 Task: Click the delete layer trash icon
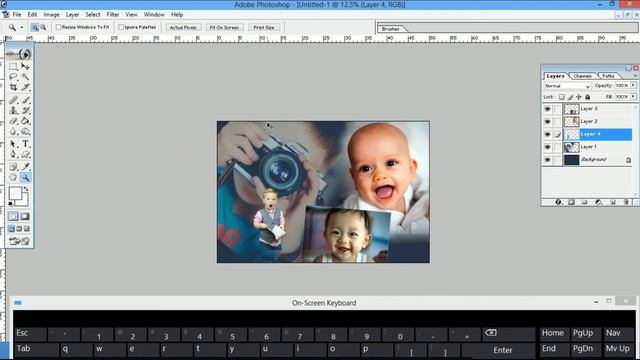pyautogui.click(x=626, y=202)
